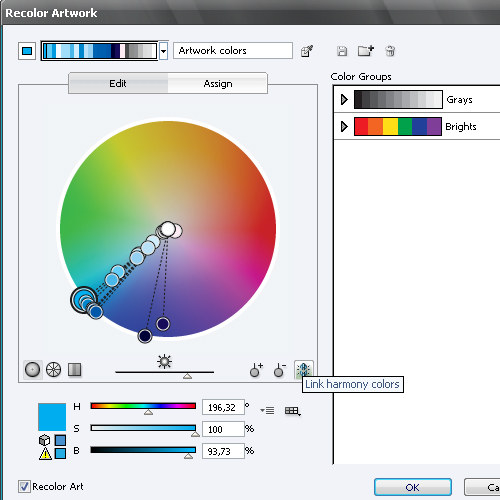The image size is (500, 500).
Task: Select the segmented color wheel display icon
Action: tap(53, 370)
